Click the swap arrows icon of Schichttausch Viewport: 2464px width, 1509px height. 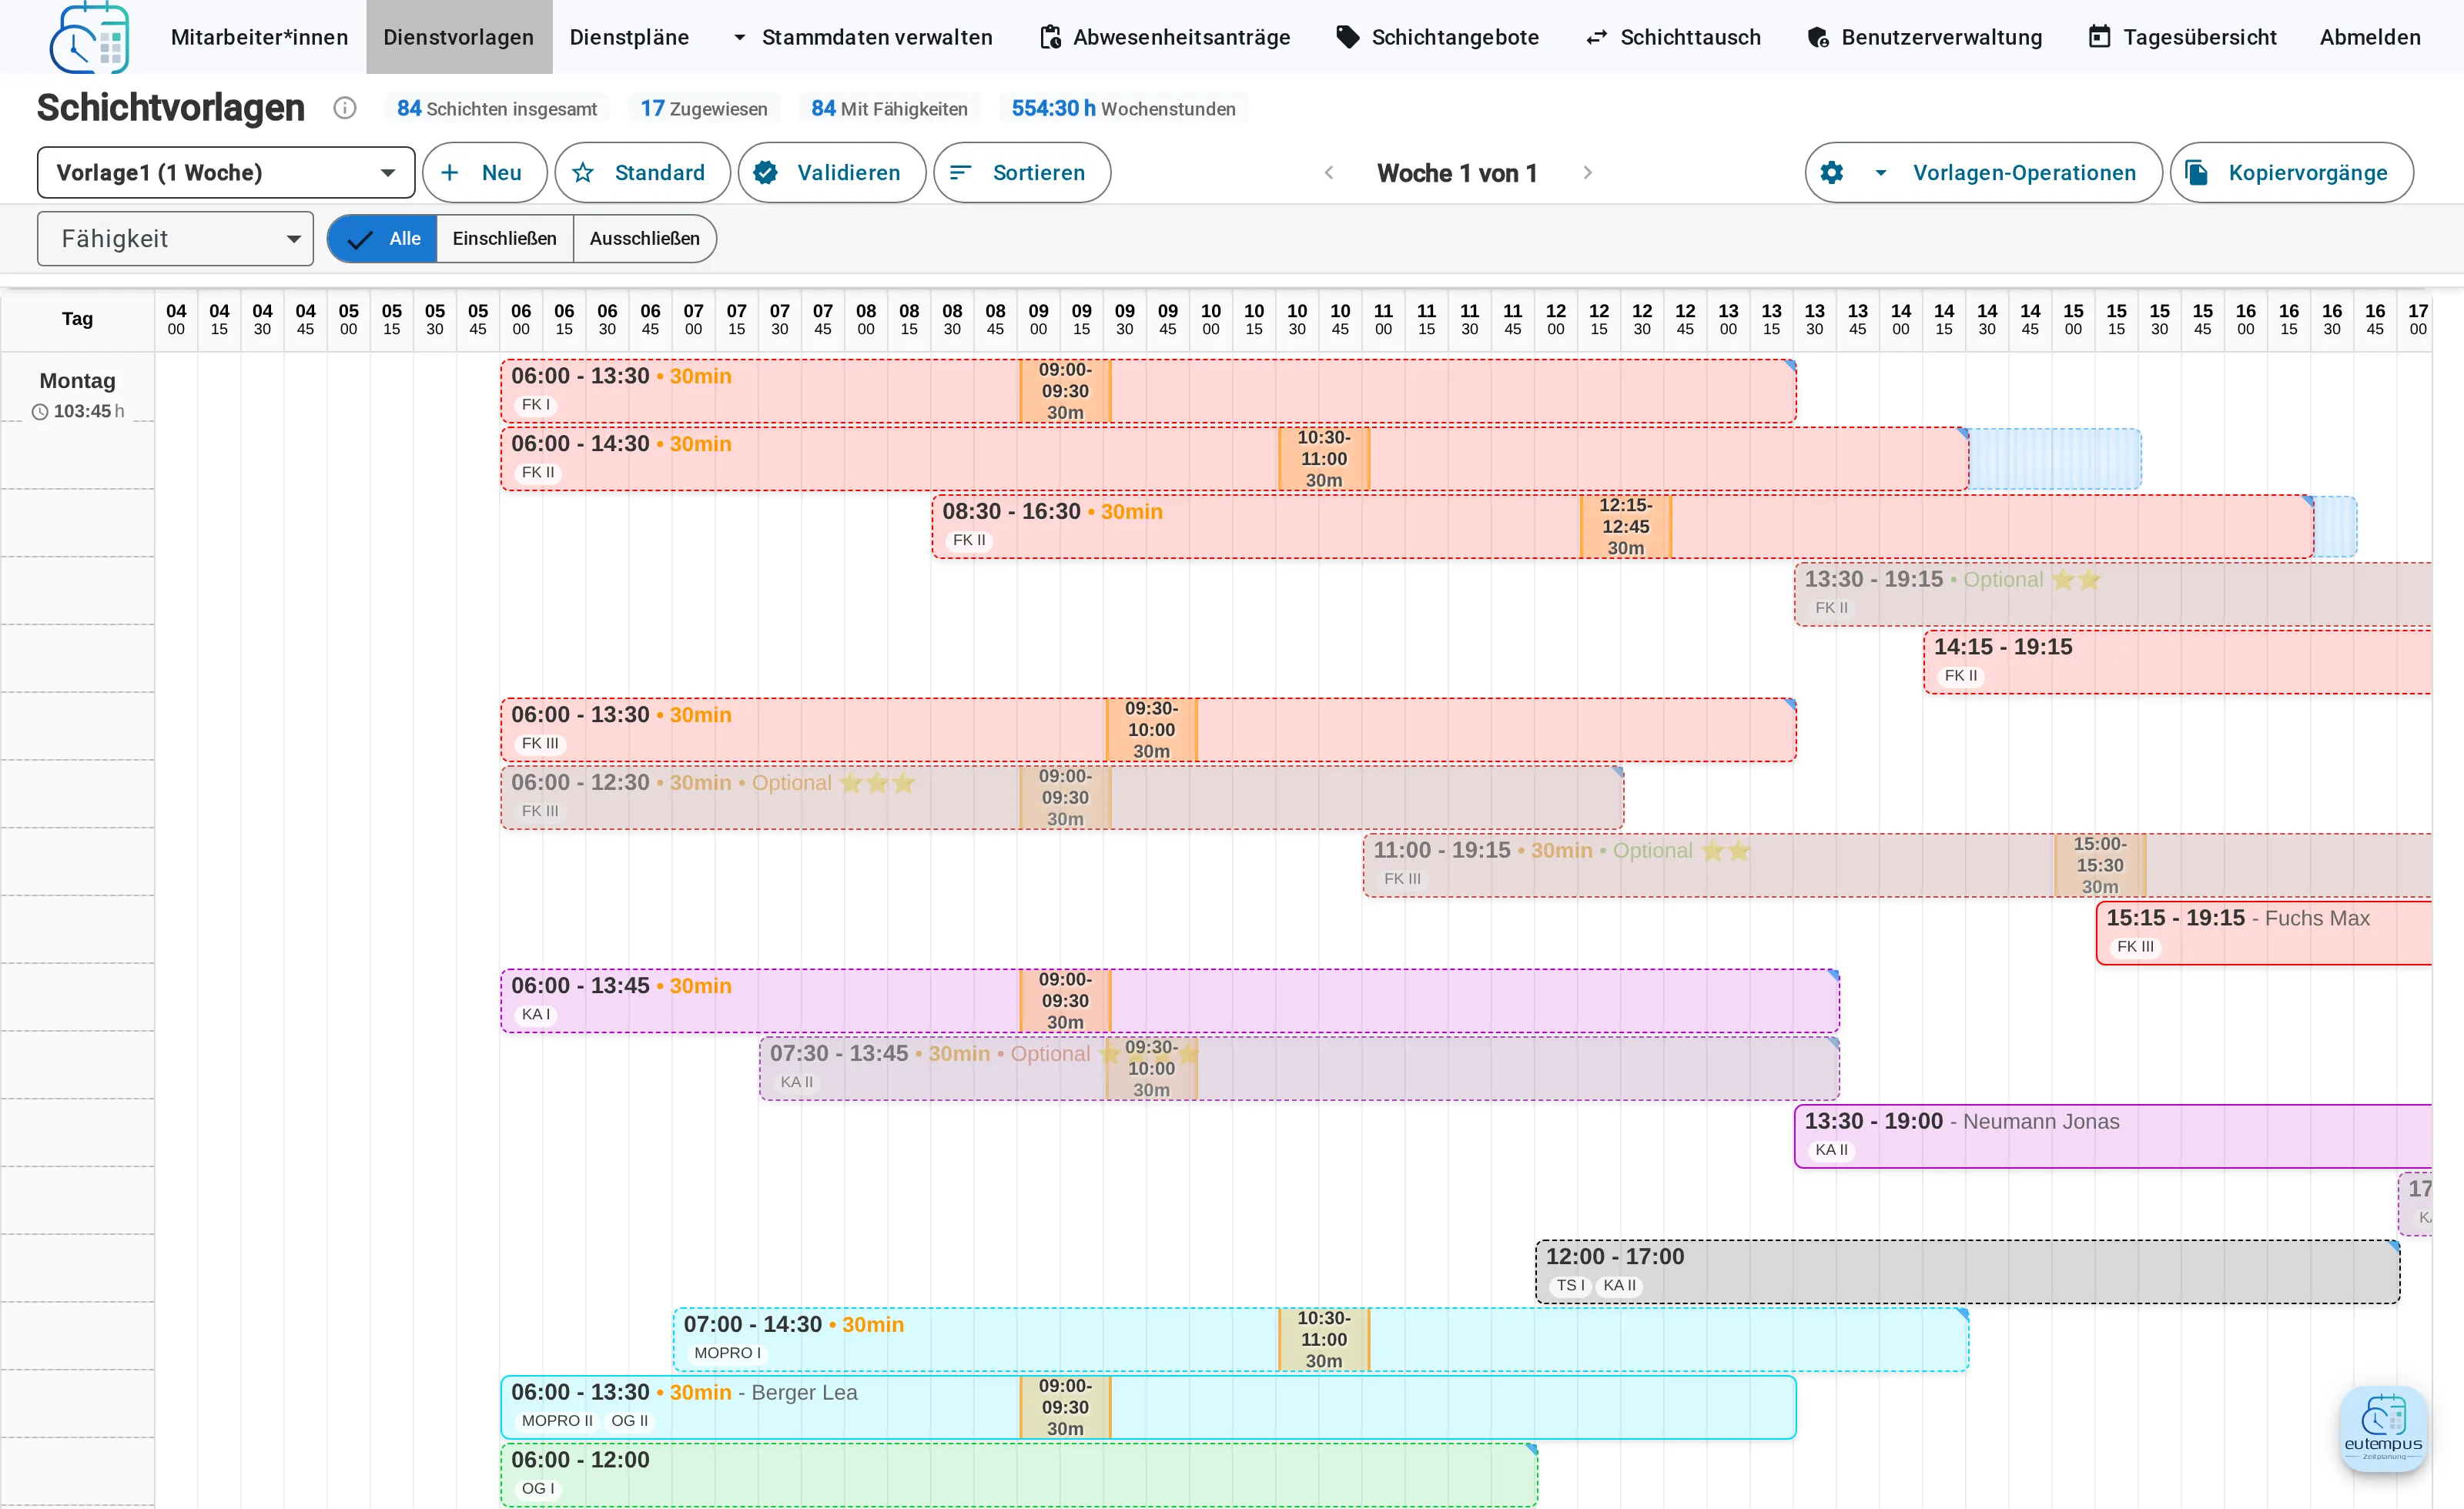tap(1597, 37)
